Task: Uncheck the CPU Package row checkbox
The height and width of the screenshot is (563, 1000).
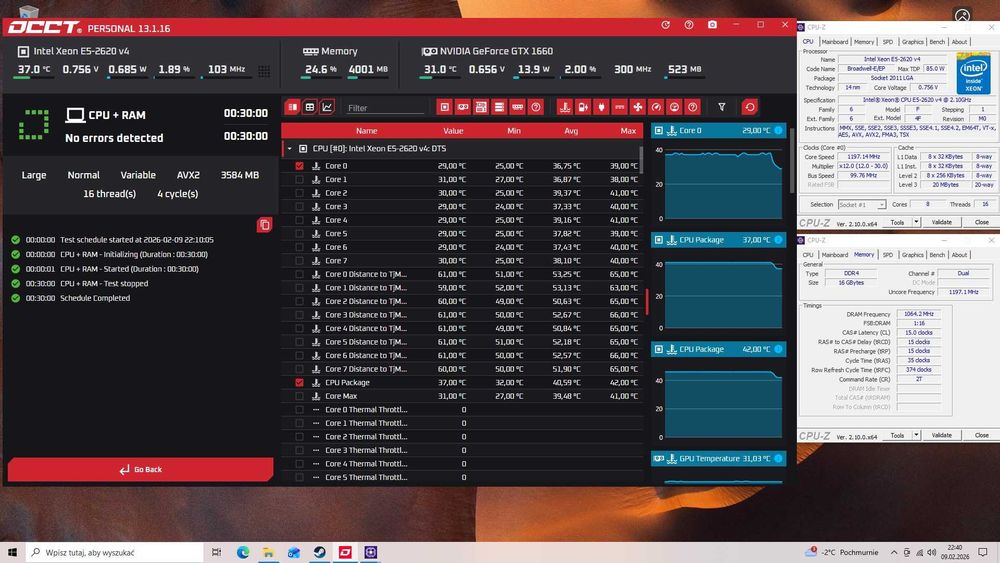Action: tap(299, 383)
